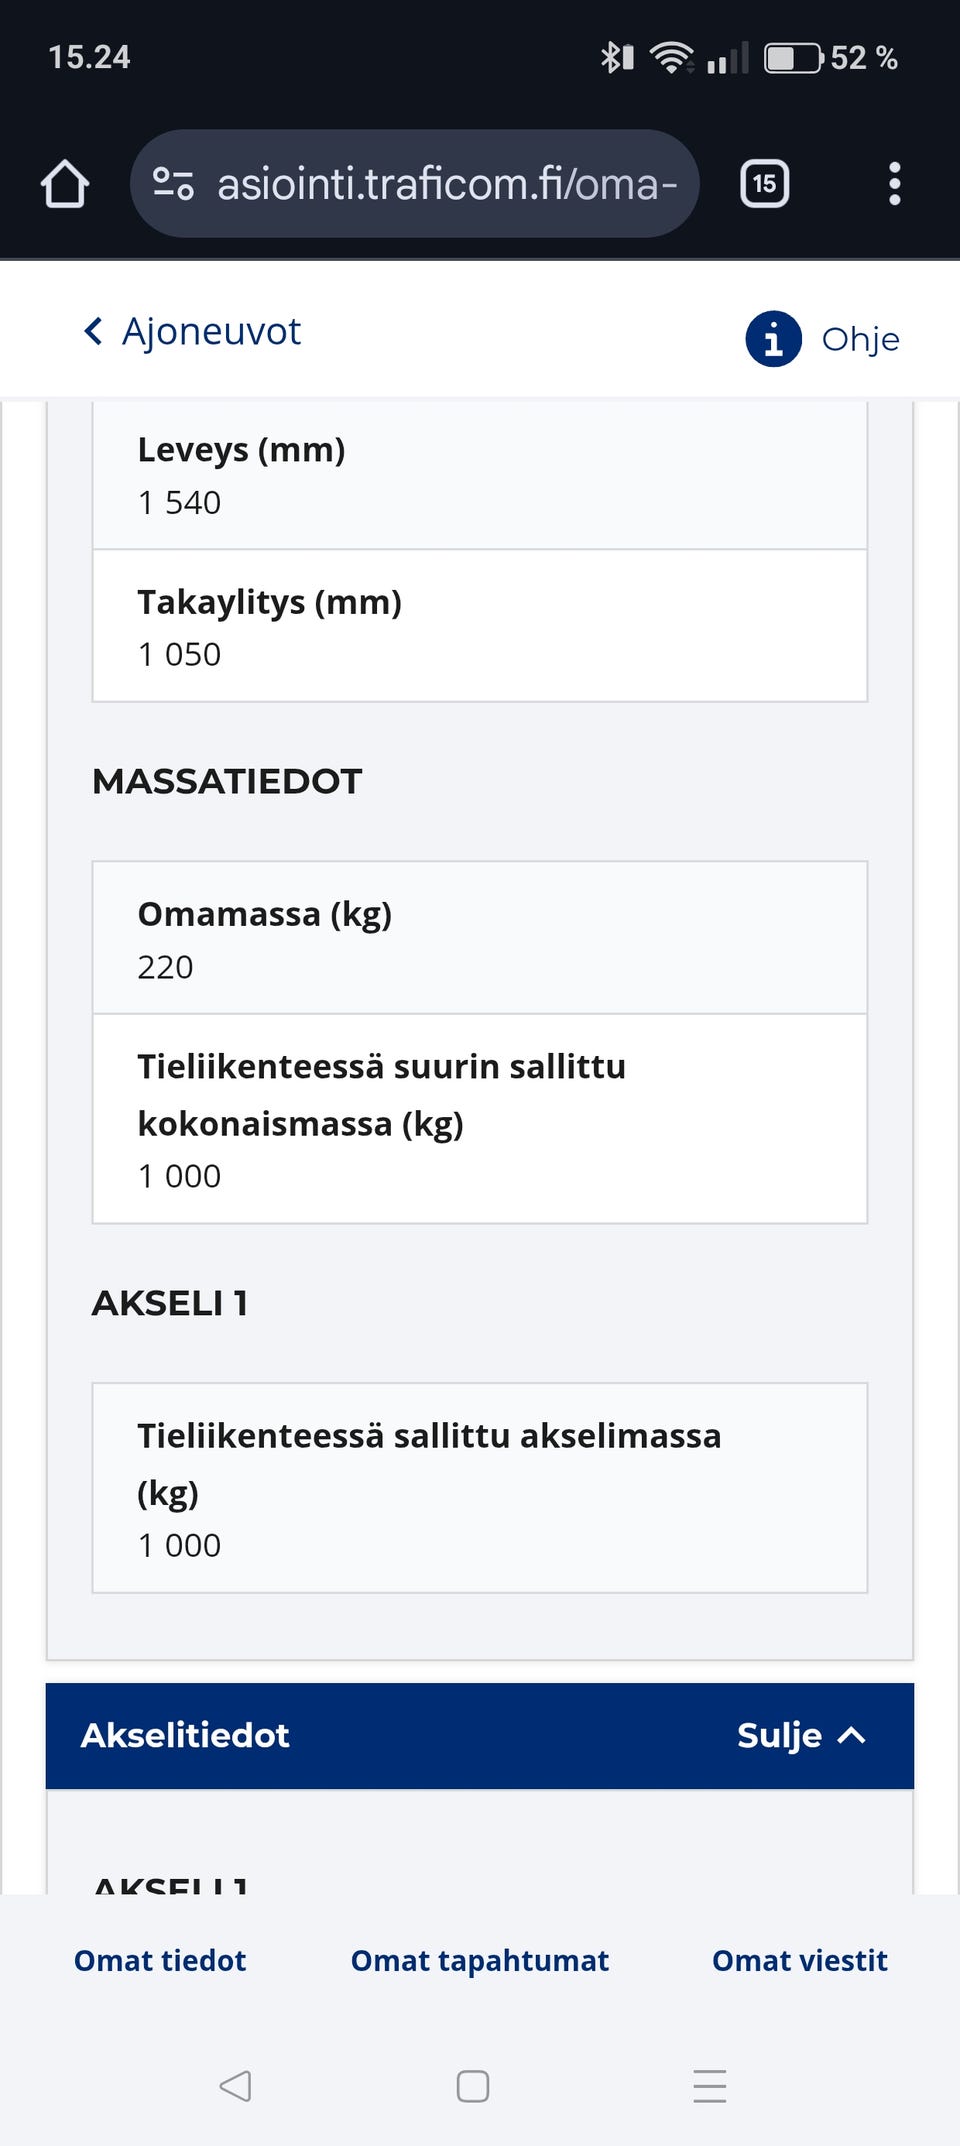The width and height of the screenshot is (960, 2146).
Task: Switch to Omat viestit section
Action: pos(799,1960)
